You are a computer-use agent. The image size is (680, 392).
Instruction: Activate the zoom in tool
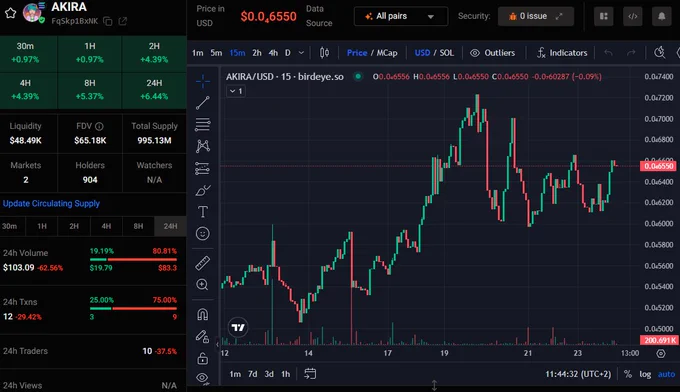(x=203, y=284)
